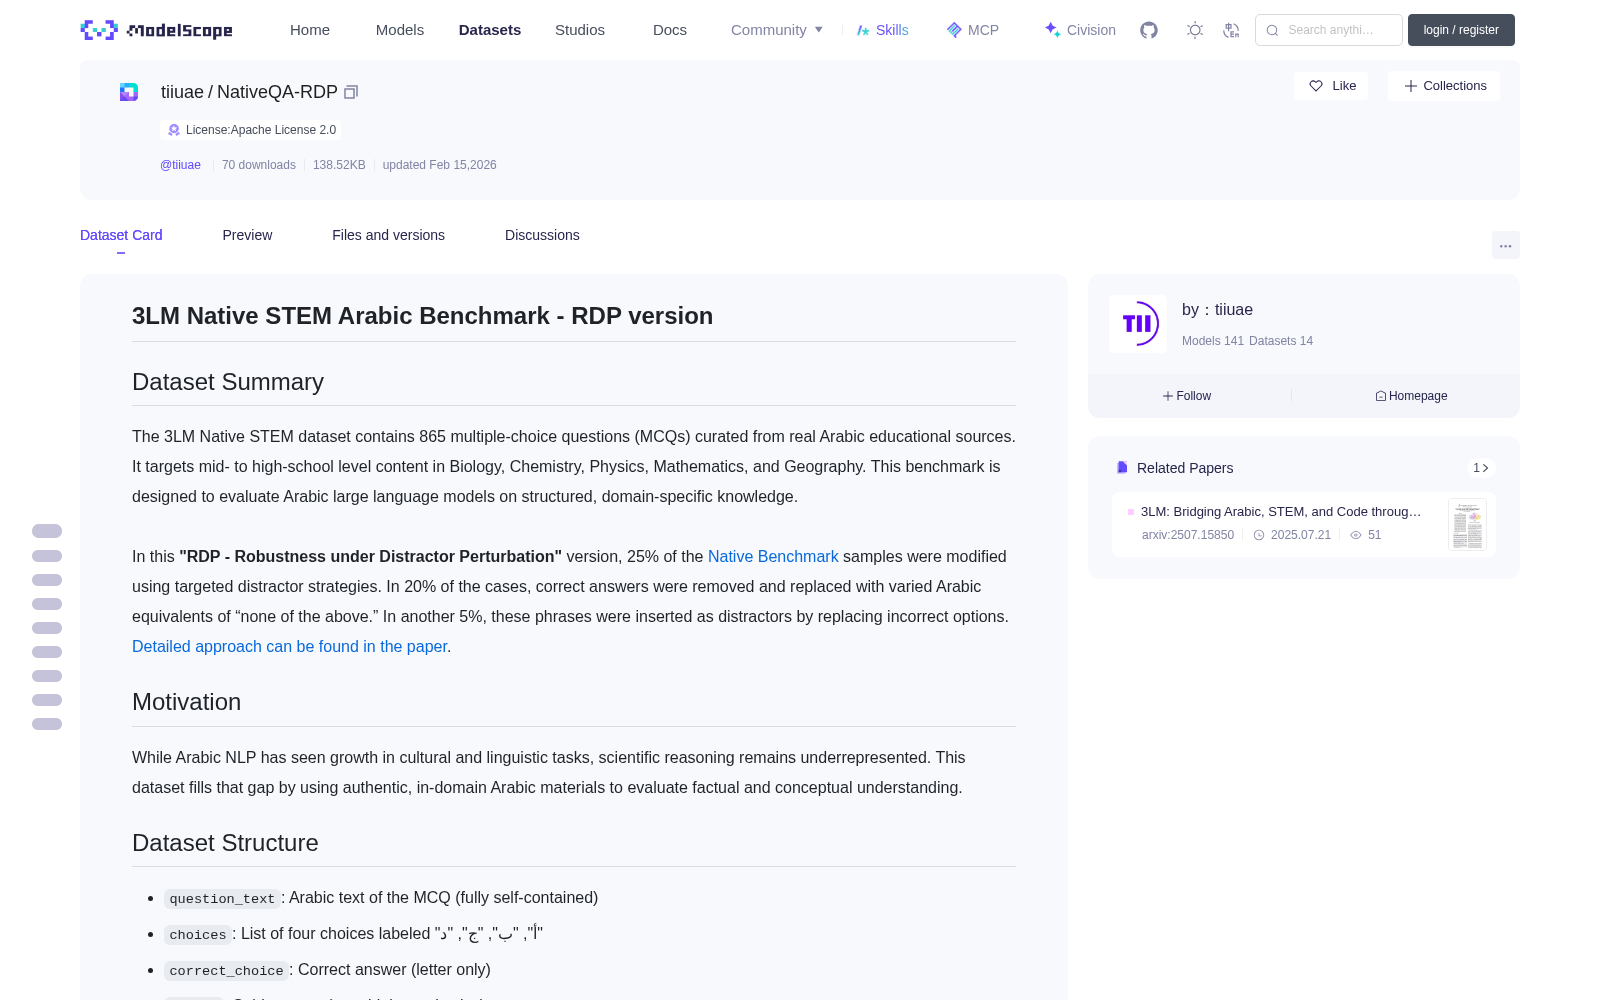Like this dataset with heart button

tap(1332, 86)
